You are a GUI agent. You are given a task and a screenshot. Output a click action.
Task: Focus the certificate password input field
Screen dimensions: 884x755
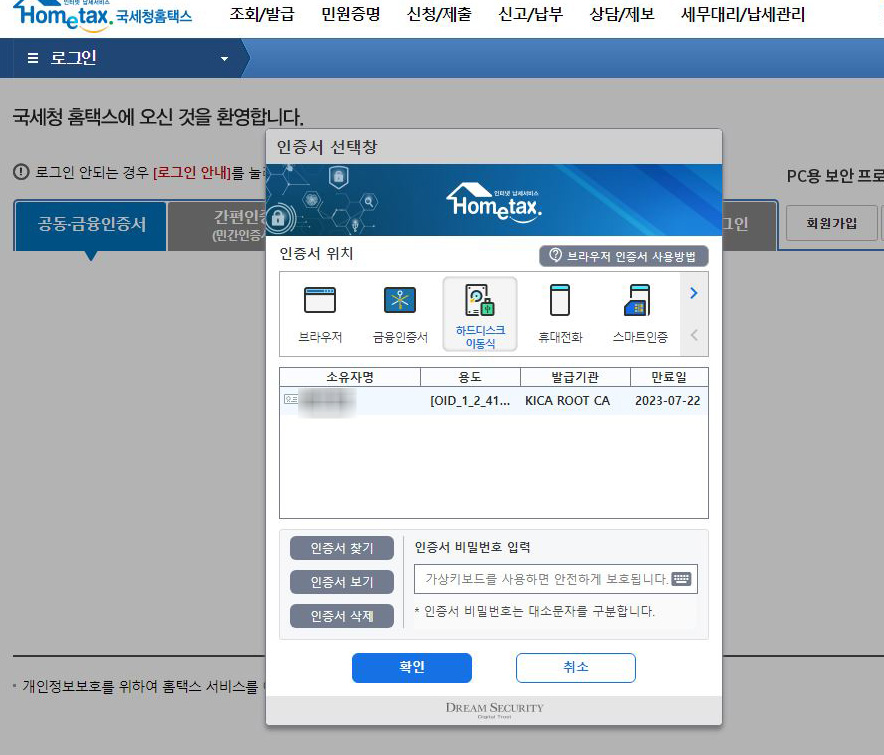coord(555,579)
